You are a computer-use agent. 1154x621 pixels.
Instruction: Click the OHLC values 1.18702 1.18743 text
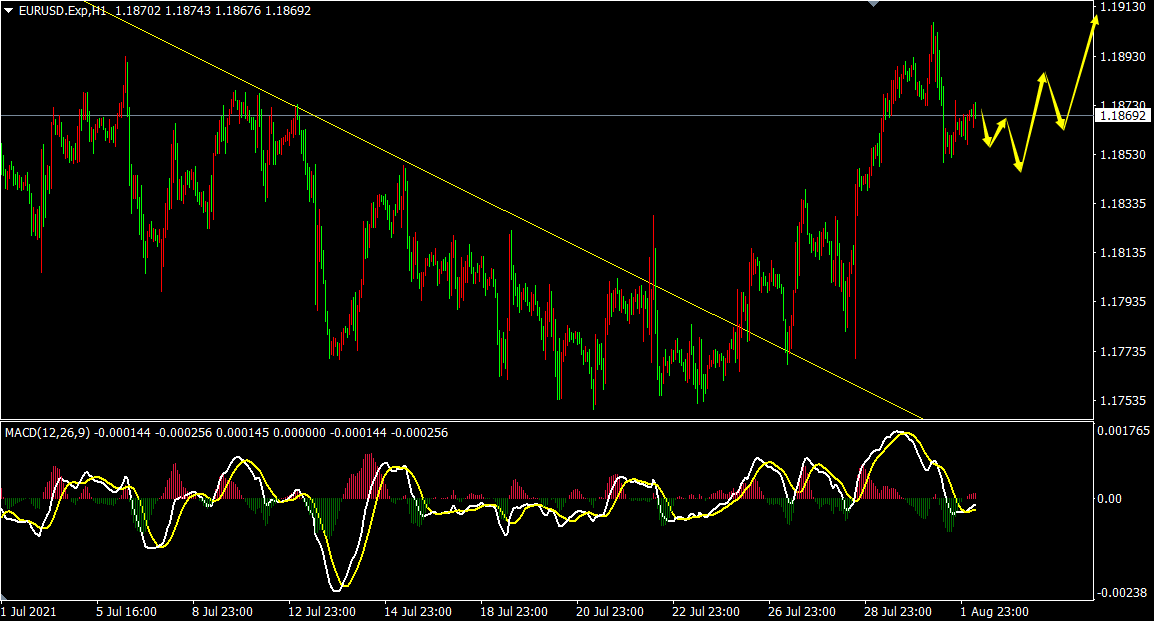163,11
